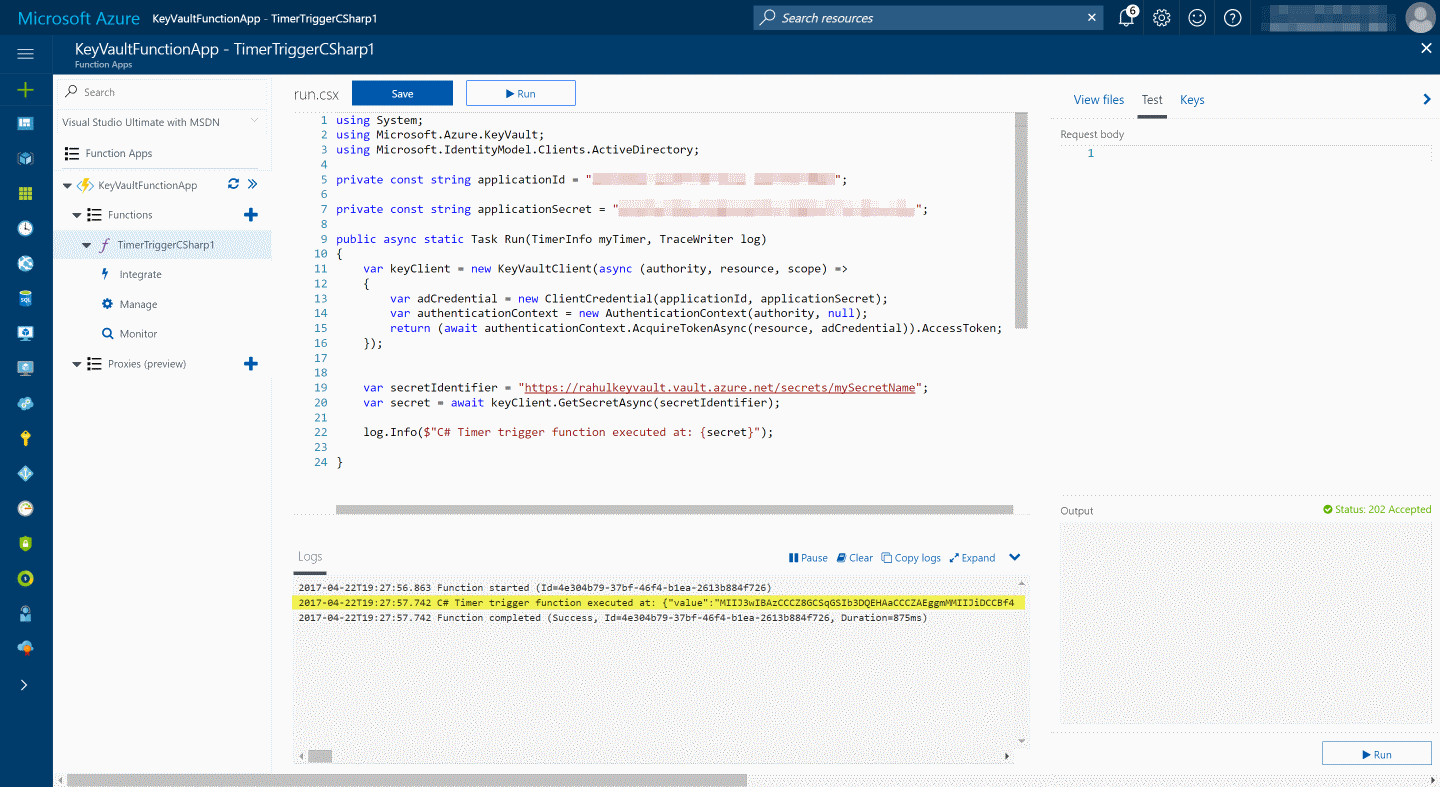
Task: Open the Recent clock icon in sidebar
Action: (26, 228)
